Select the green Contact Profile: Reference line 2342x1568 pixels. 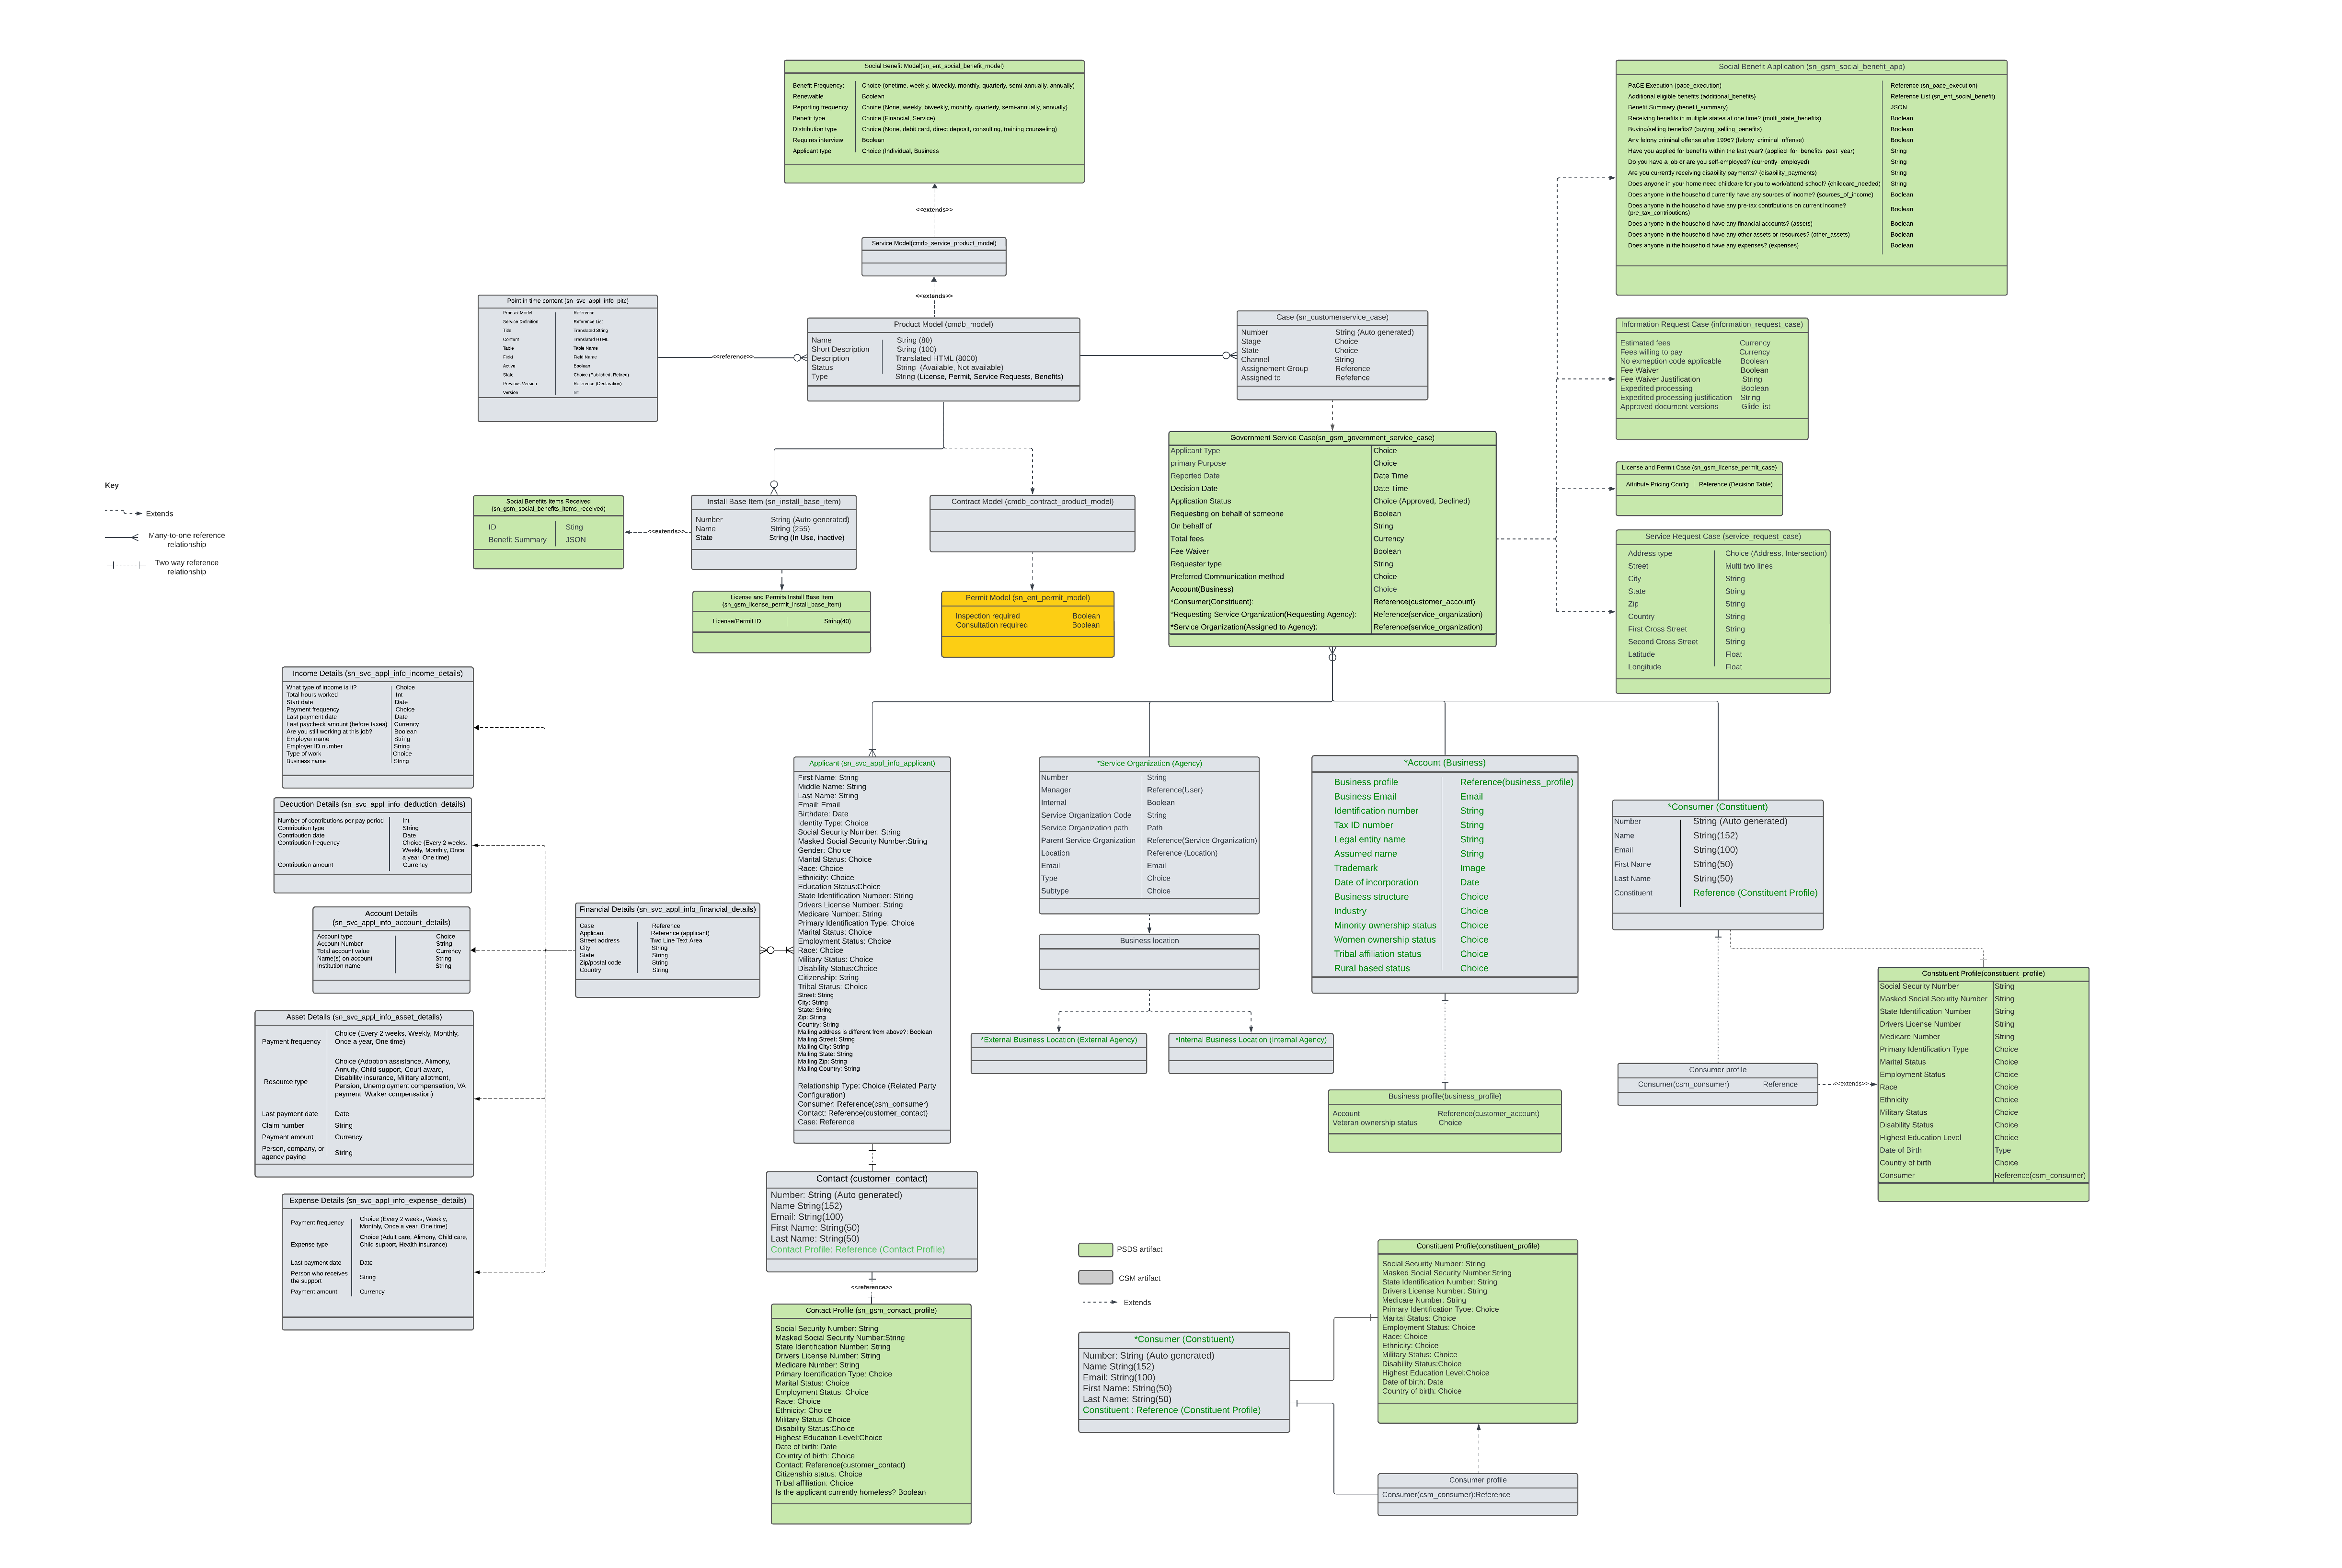[x=857, y=1250]
